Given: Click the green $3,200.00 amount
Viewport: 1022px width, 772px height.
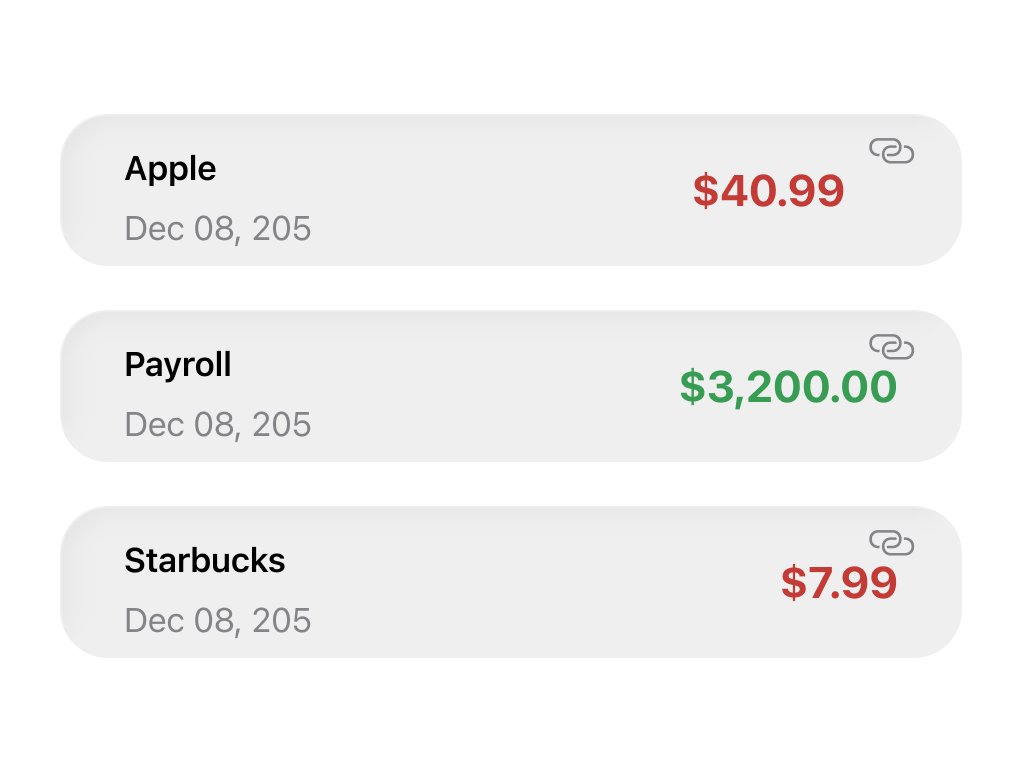Looking at the screenshot, I should [787, 387].
